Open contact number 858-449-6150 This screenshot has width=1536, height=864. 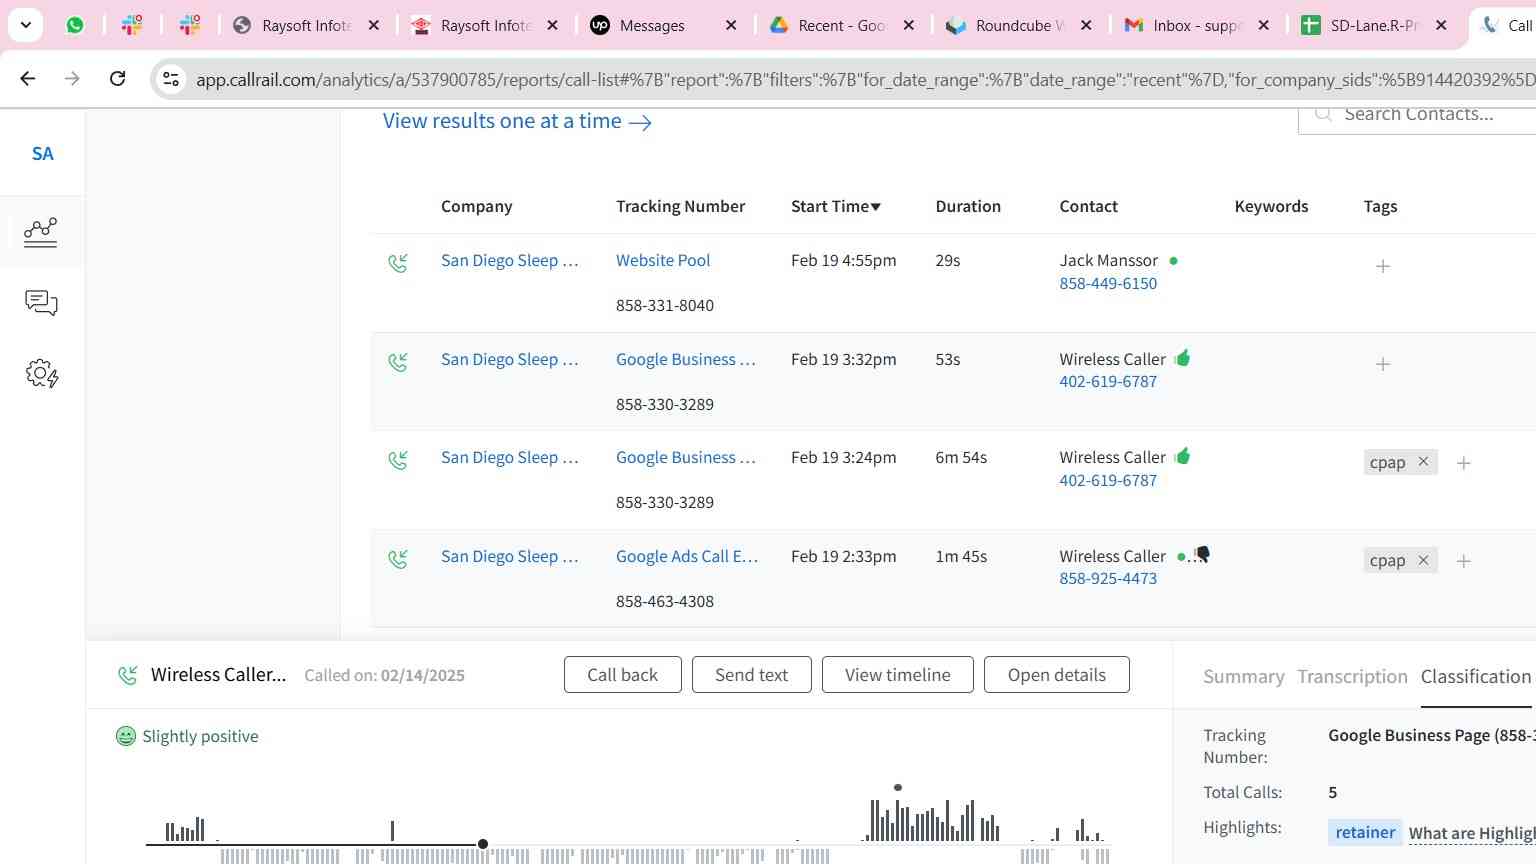(1108, 283)
